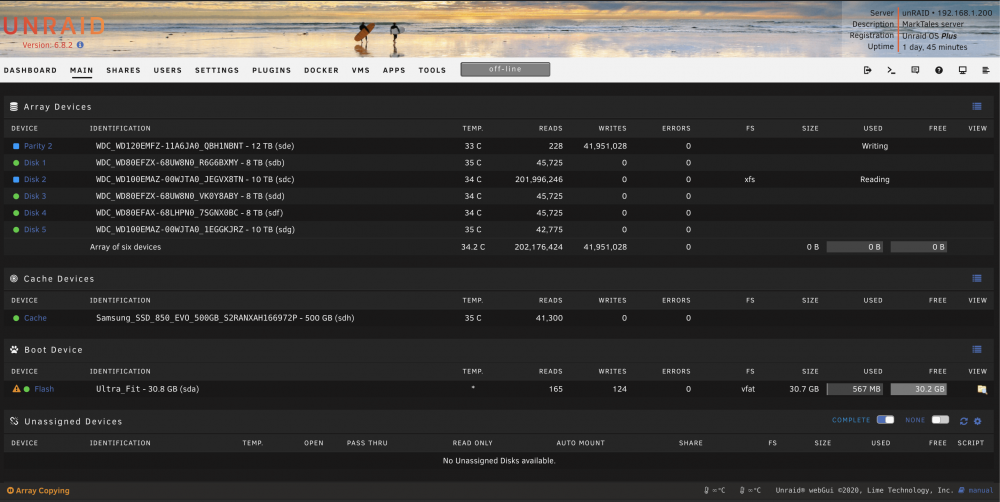Open Unassigned Devices settings gear
The width and height of the screenshot is (1000, 502).
tap(978, 421)
